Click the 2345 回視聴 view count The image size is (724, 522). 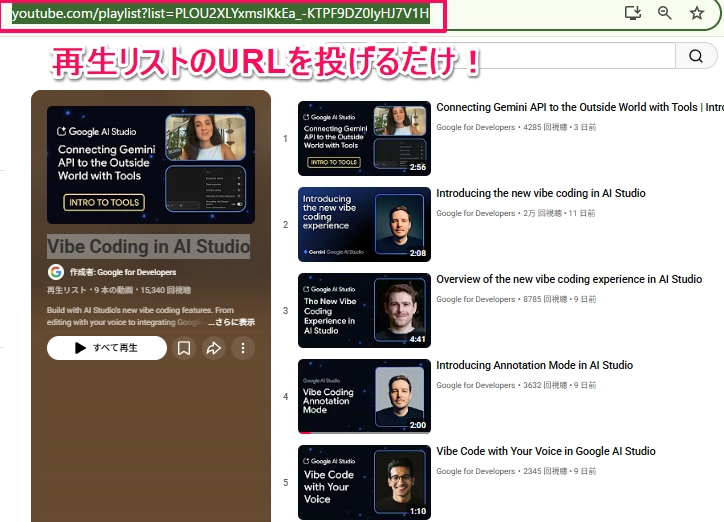(x=545, y=471)
